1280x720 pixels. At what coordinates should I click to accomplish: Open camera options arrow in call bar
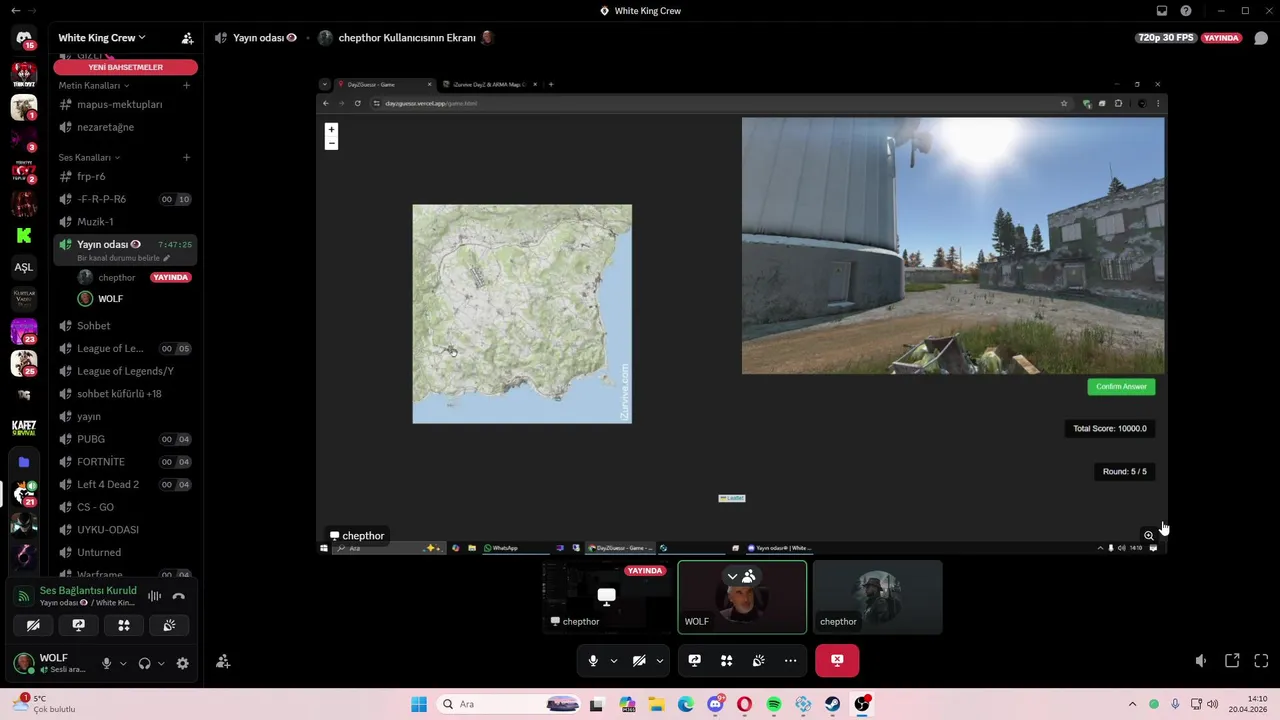[x=659, y=660]
